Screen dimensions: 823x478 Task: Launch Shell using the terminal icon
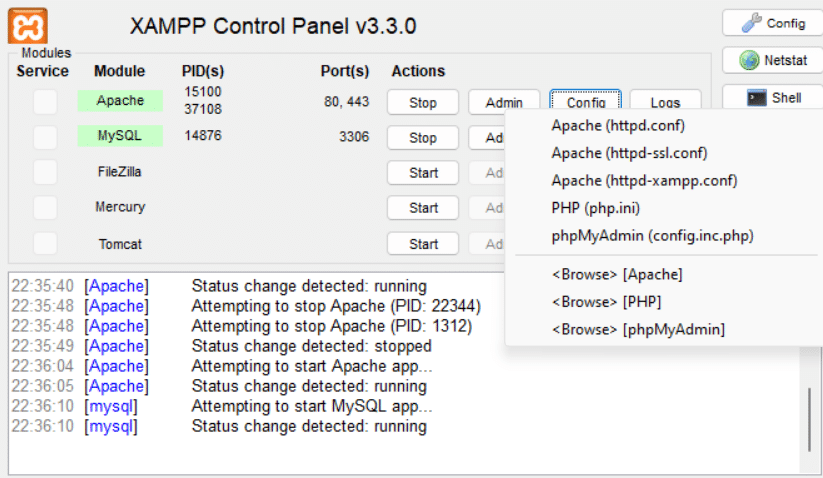click(774, 98)
